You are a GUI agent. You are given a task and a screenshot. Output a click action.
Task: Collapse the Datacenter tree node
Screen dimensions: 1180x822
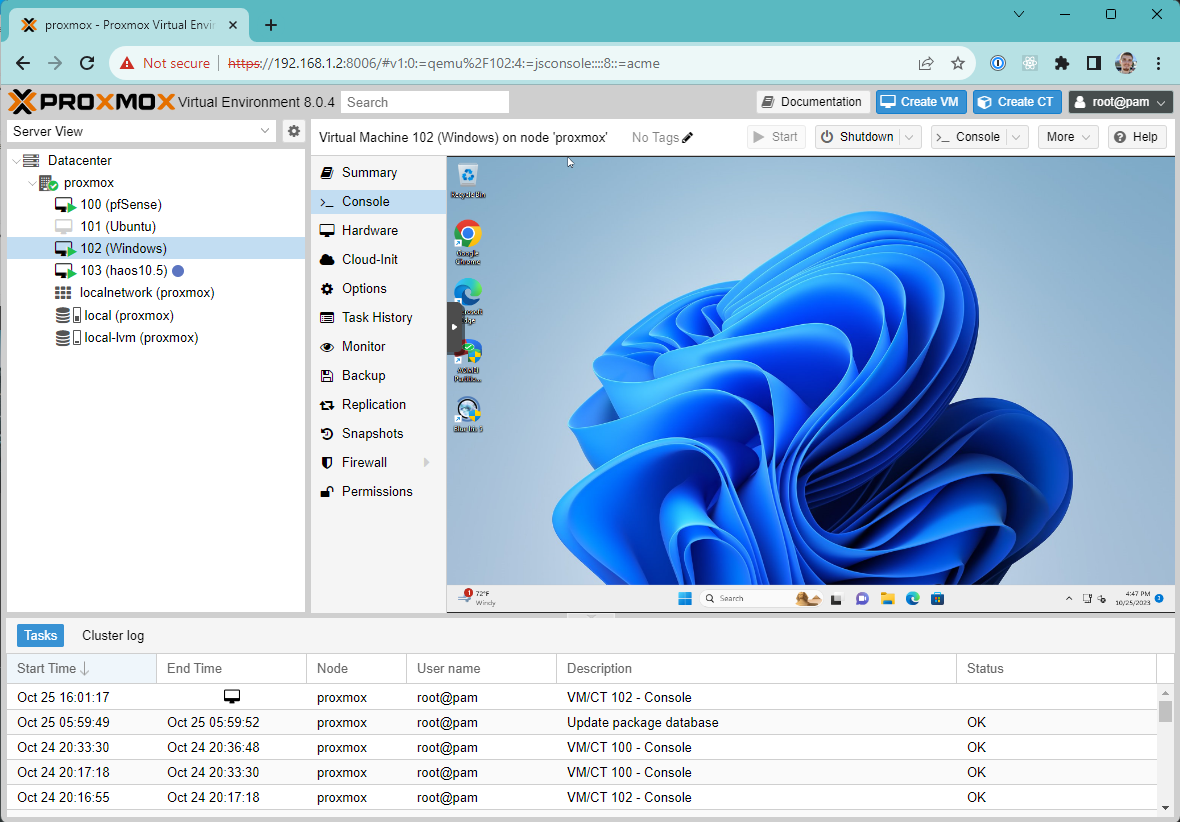pos(17,161)
